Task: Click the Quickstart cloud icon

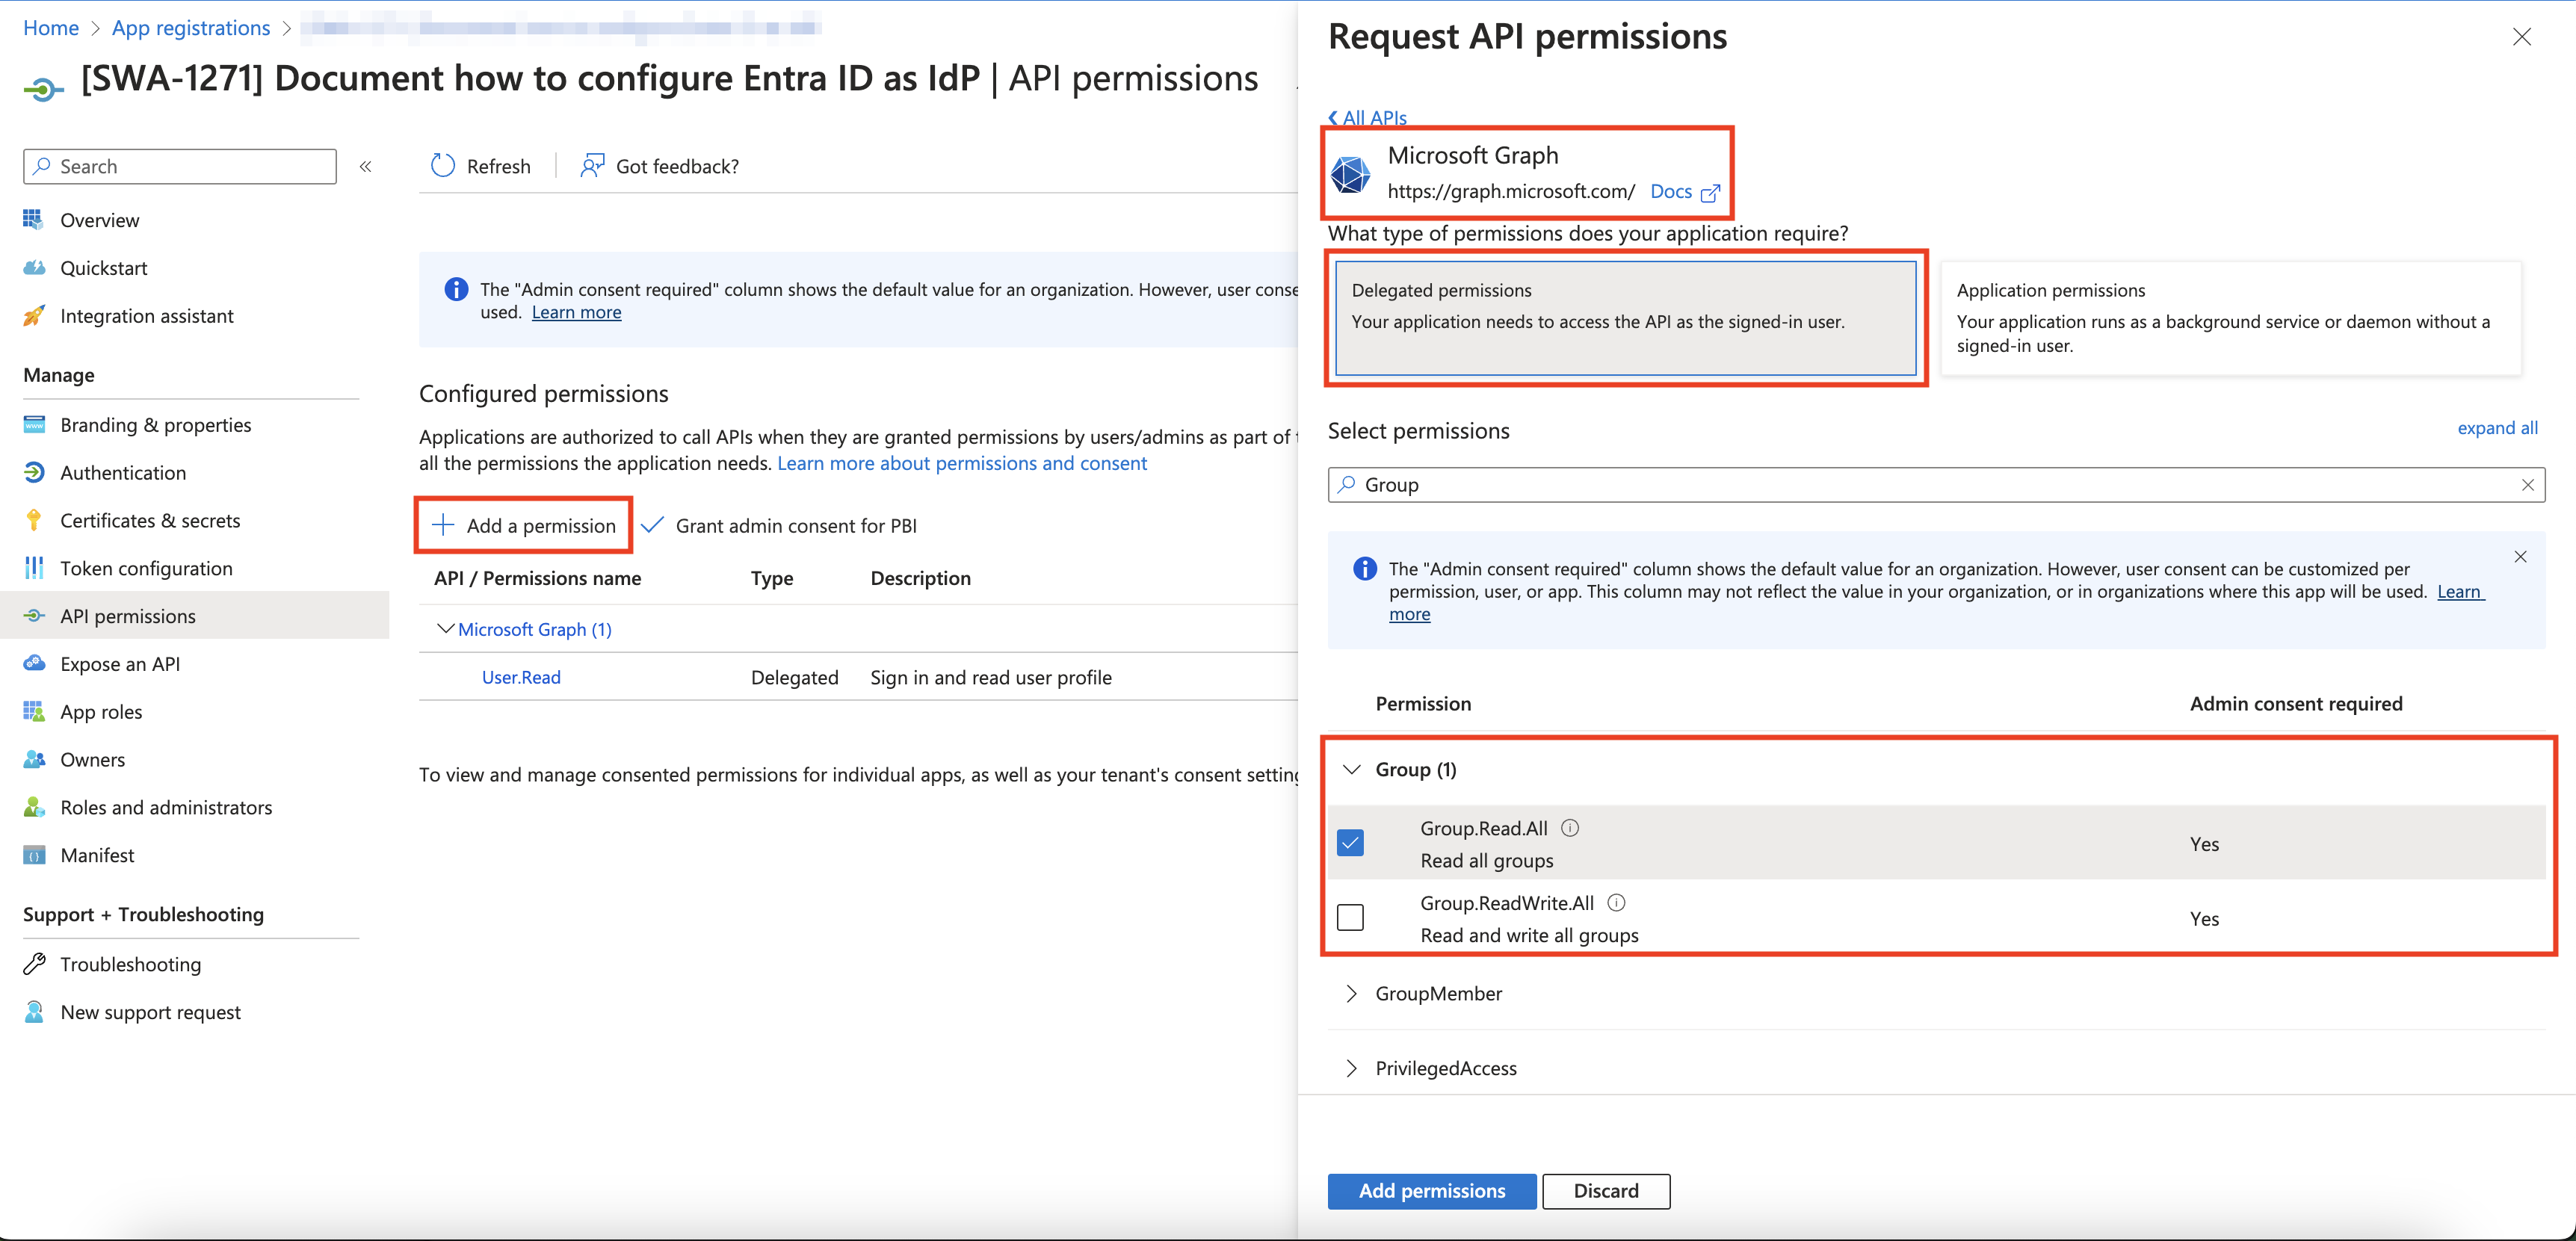Action: tap(34, 267)
